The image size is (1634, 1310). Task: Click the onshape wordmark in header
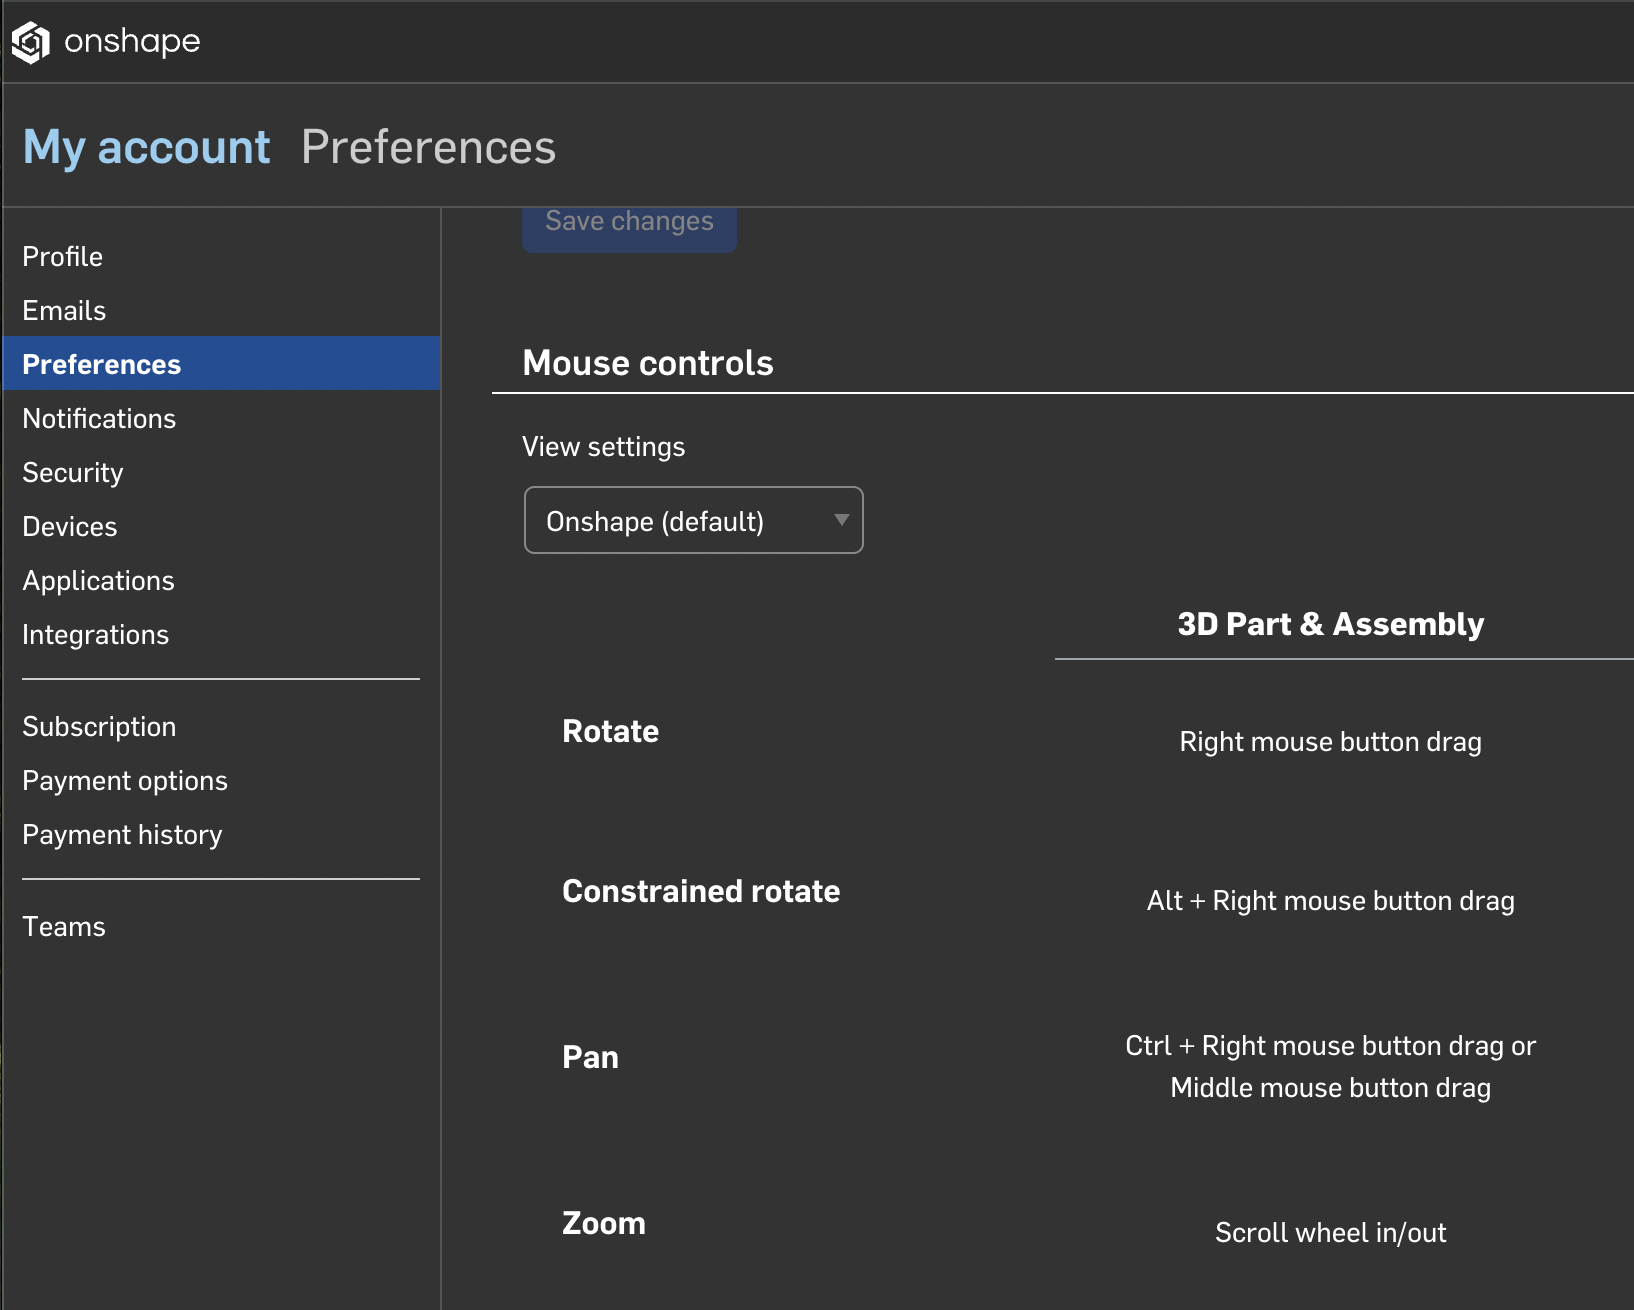(132, 42)
